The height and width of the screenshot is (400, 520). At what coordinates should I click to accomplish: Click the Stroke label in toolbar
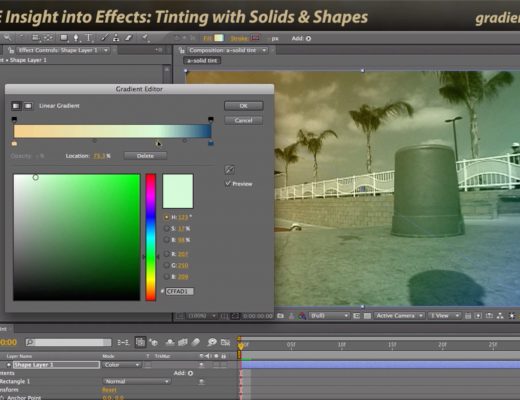239,39
